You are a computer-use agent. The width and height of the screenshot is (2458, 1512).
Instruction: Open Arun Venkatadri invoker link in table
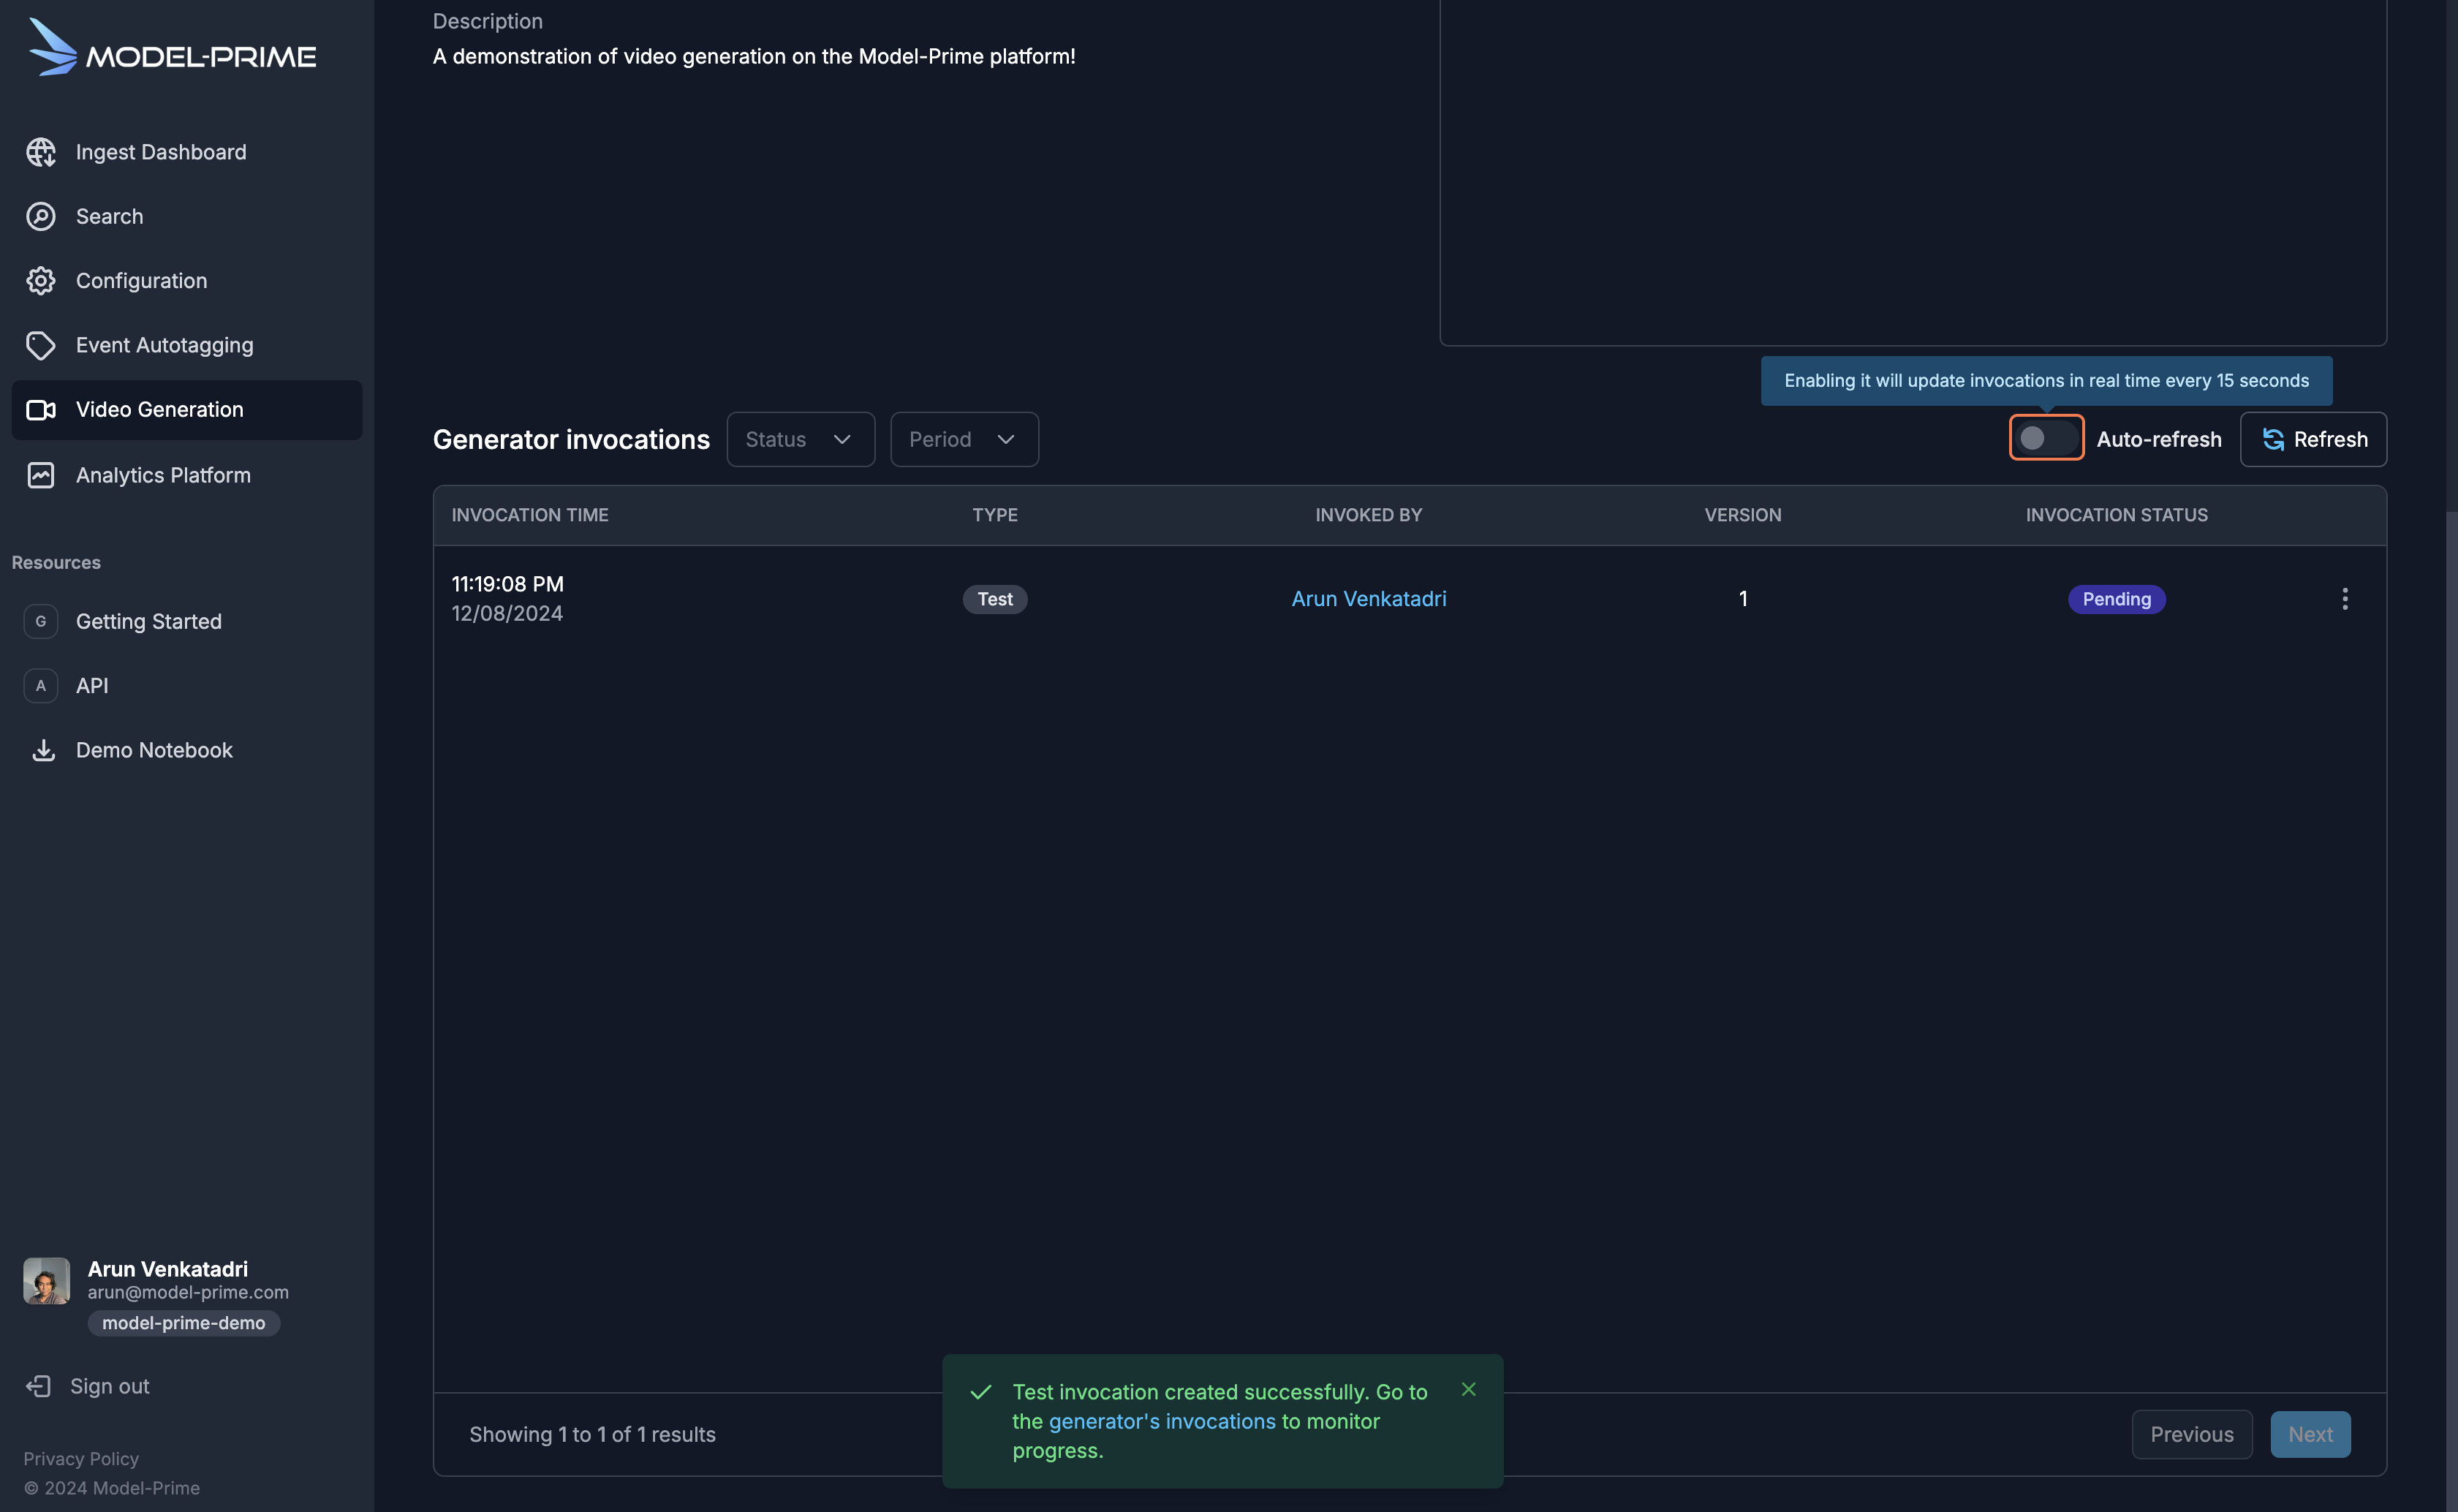[x=1368, y=599]
